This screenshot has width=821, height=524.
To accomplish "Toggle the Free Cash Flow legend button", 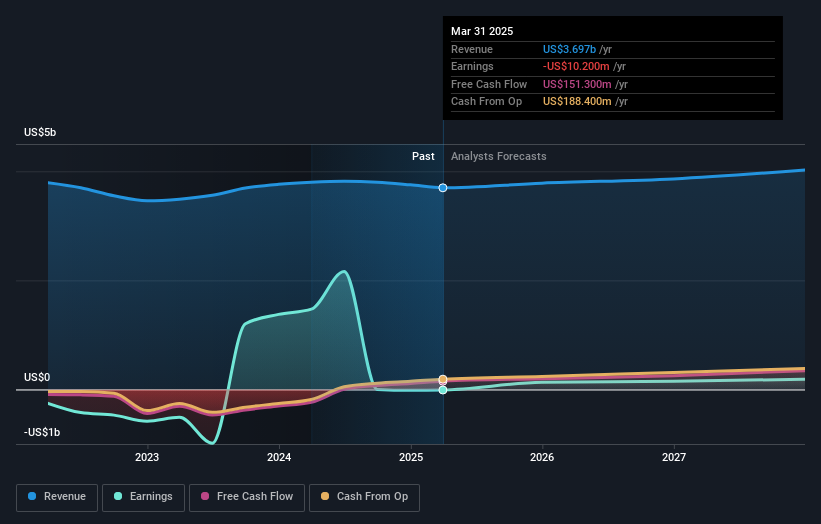I will coord(247,497).
